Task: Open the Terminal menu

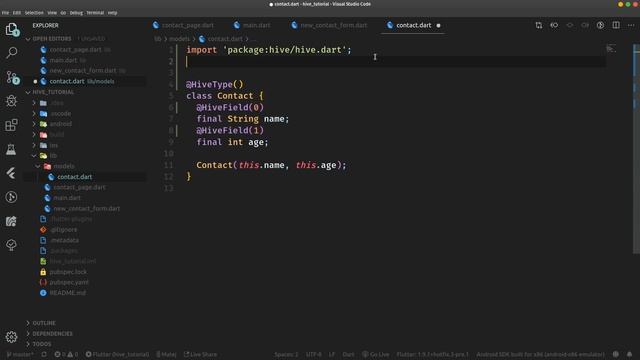Action: coord(95,13)
